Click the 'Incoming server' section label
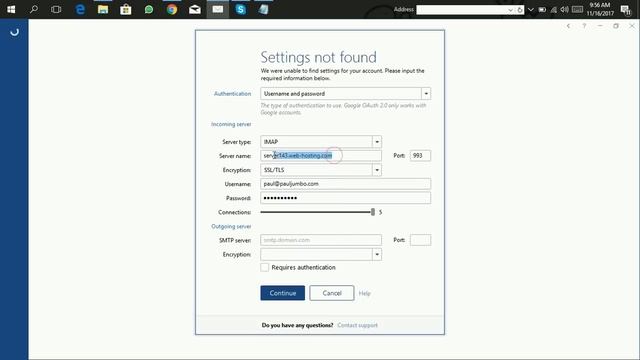The width and height of the screenshot is (640, 360). [231, 124]
